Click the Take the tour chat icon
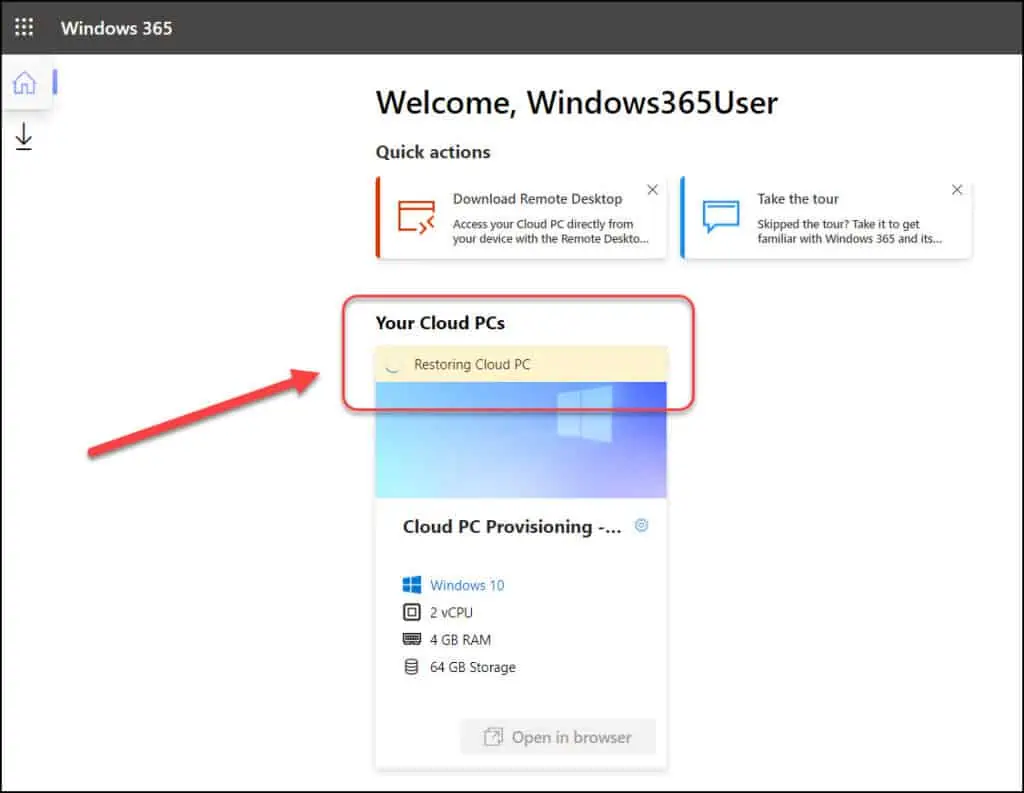 pos(721,216)
